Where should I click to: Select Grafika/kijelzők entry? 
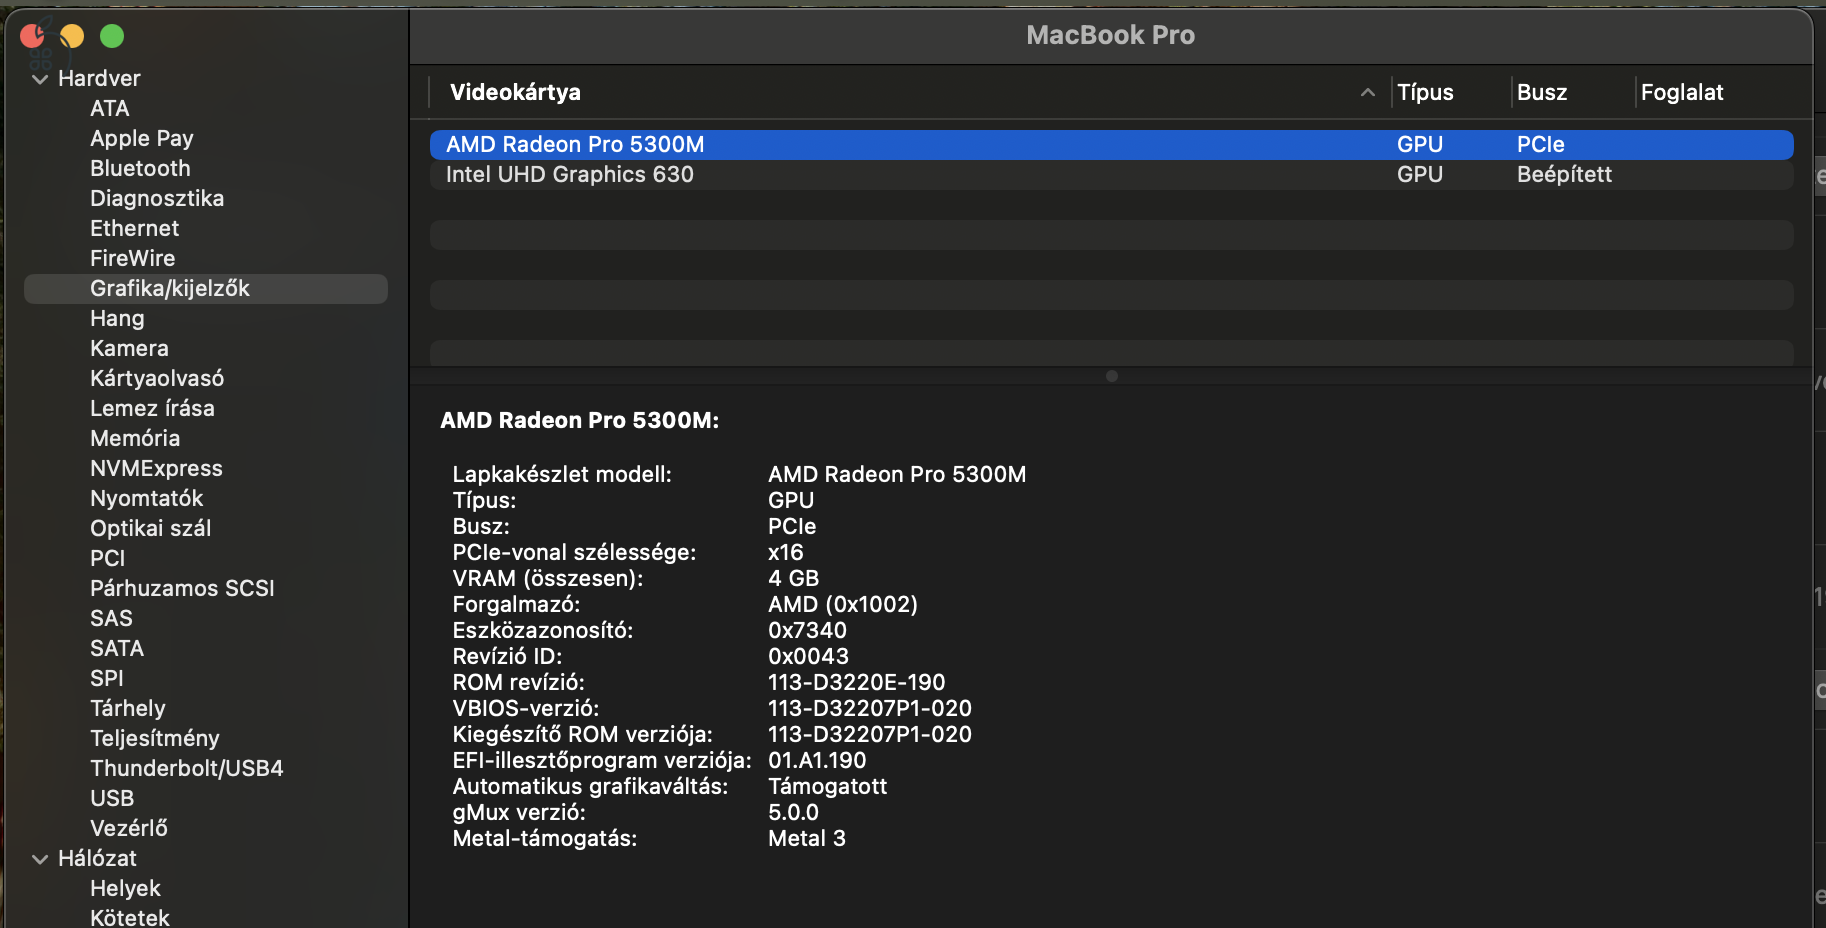point(206,289)
